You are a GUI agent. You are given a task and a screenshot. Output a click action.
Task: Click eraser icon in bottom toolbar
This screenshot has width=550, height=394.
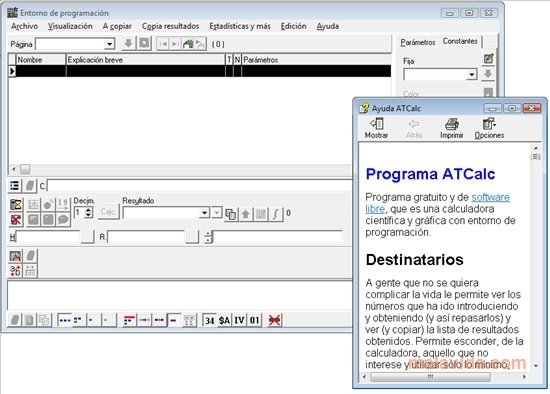pyautogui.click(x=15, y=320)
